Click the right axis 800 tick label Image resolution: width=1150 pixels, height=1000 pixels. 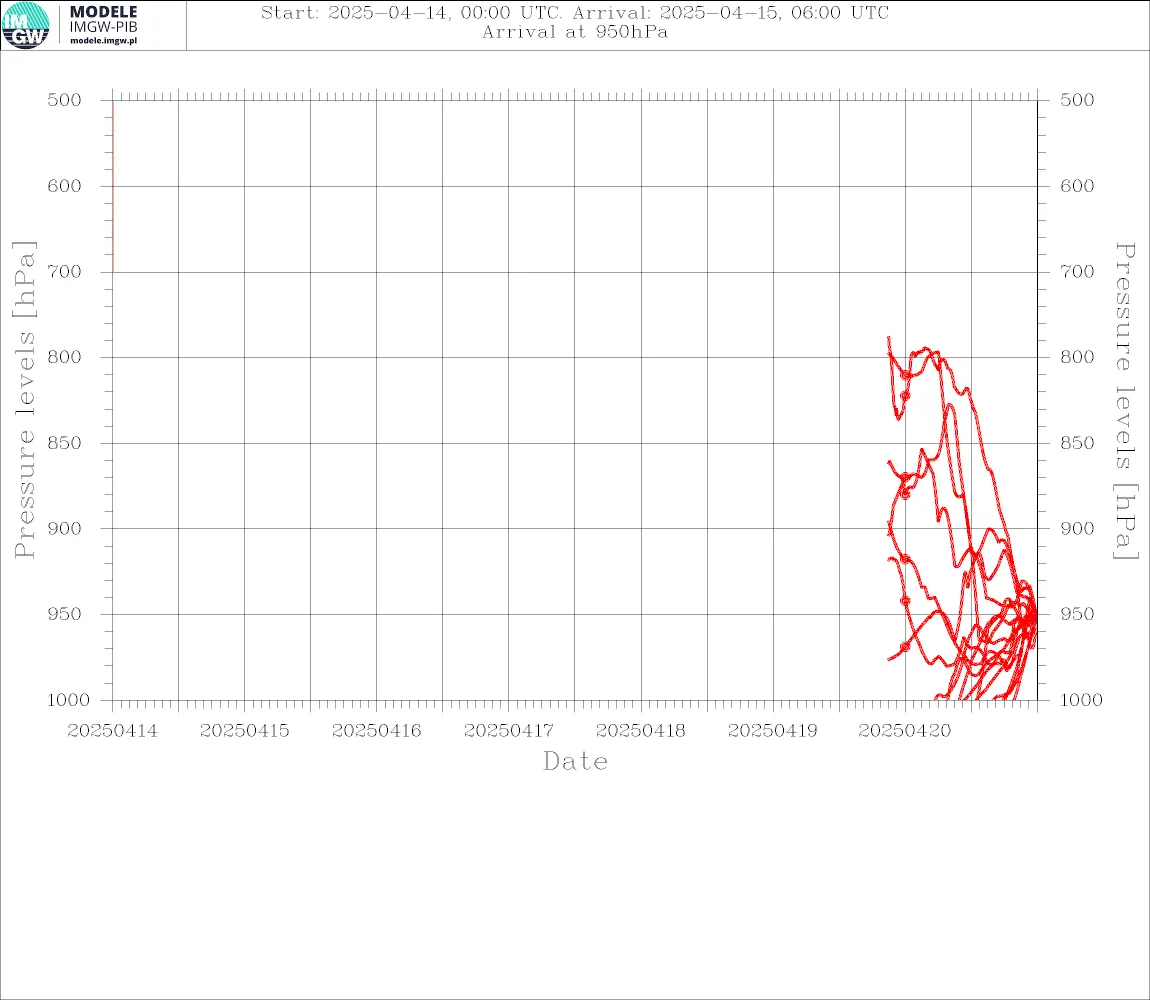tap(1077, 357)
